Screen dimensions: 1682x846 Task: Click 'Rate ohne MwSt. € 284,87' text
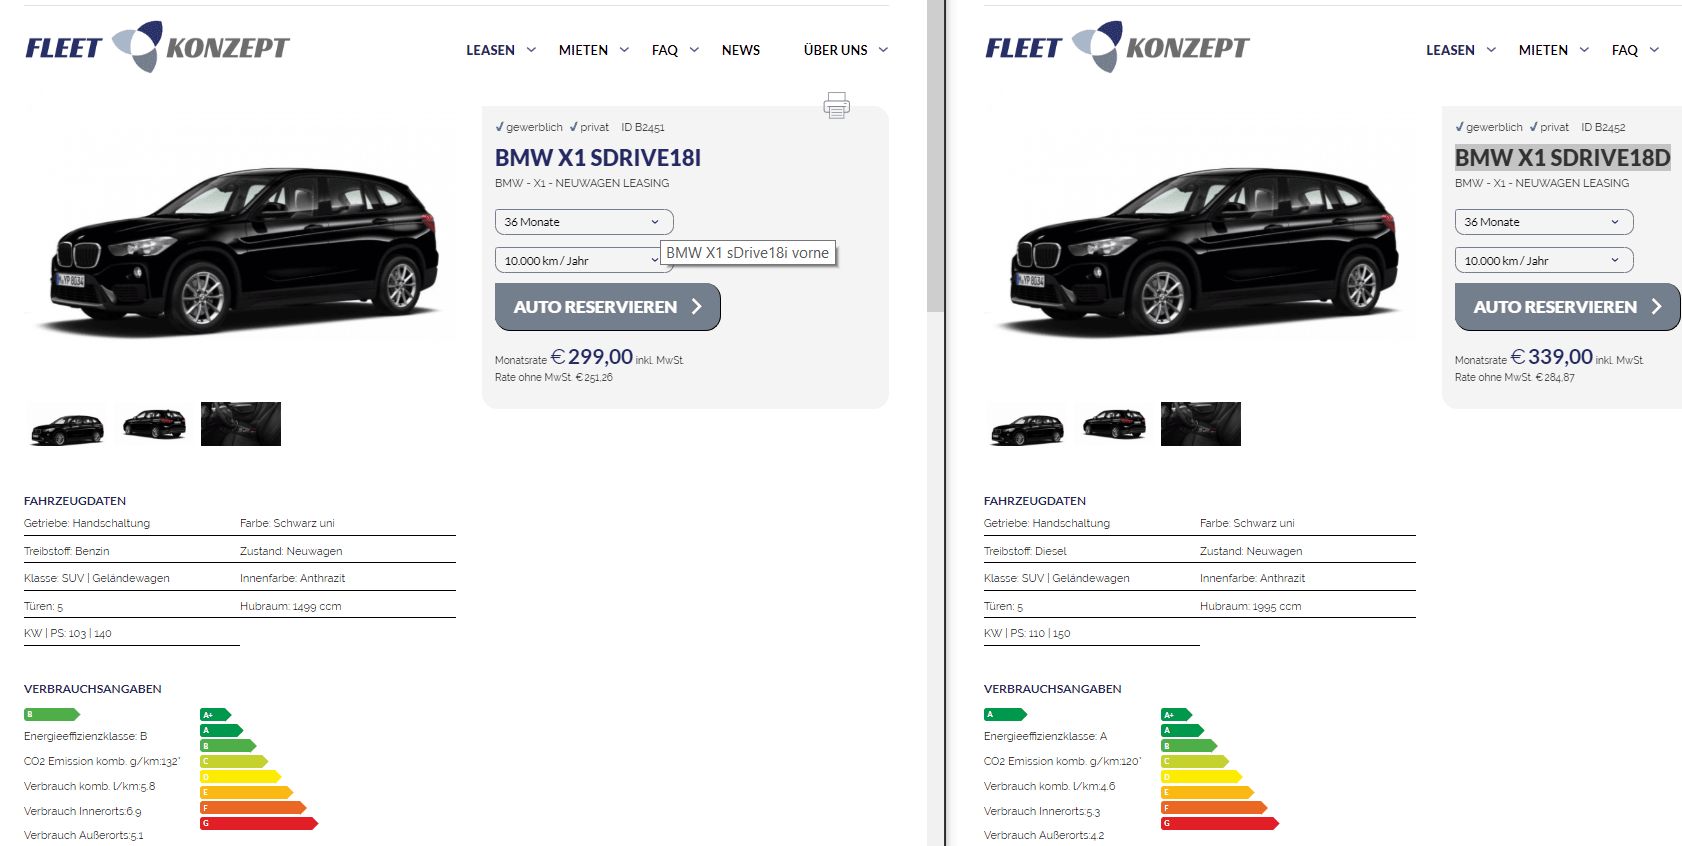[1515, 377]
